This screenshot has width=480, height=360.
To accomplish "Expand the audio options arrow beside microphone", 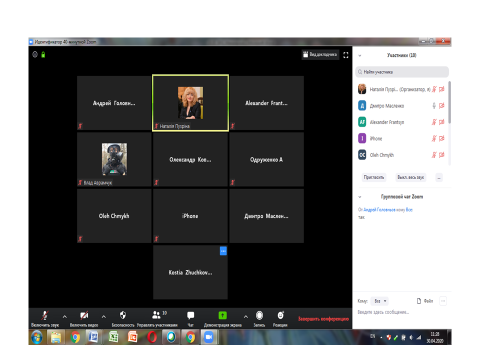I will pyautogui.click(x=65, y=316).
